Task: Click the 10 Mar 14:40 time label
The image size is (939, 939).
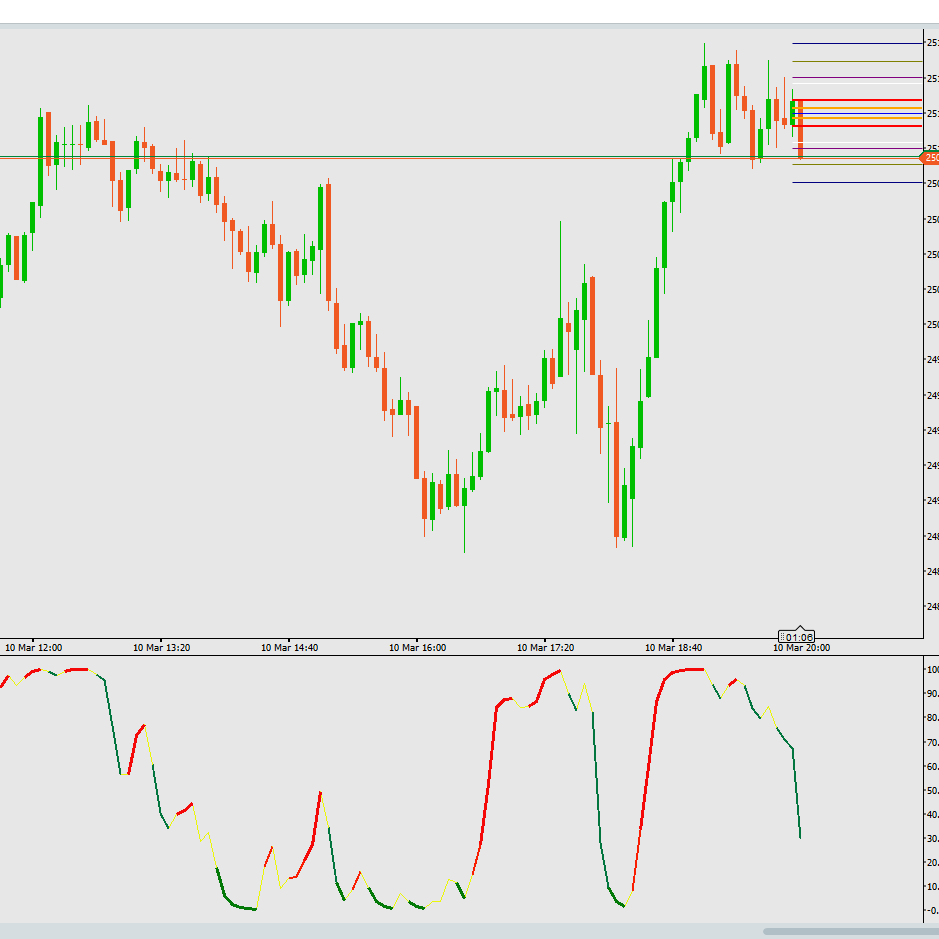Action: (290, 648)
